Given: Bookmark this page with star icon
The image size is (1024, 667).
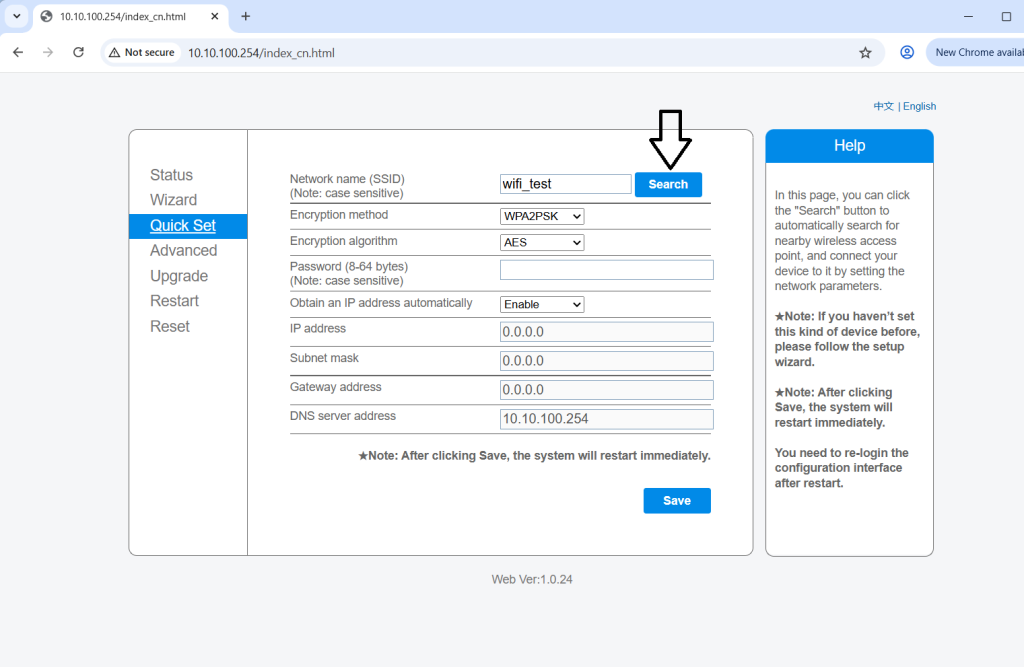Looking at the screenshot, I should click(865, 52).
